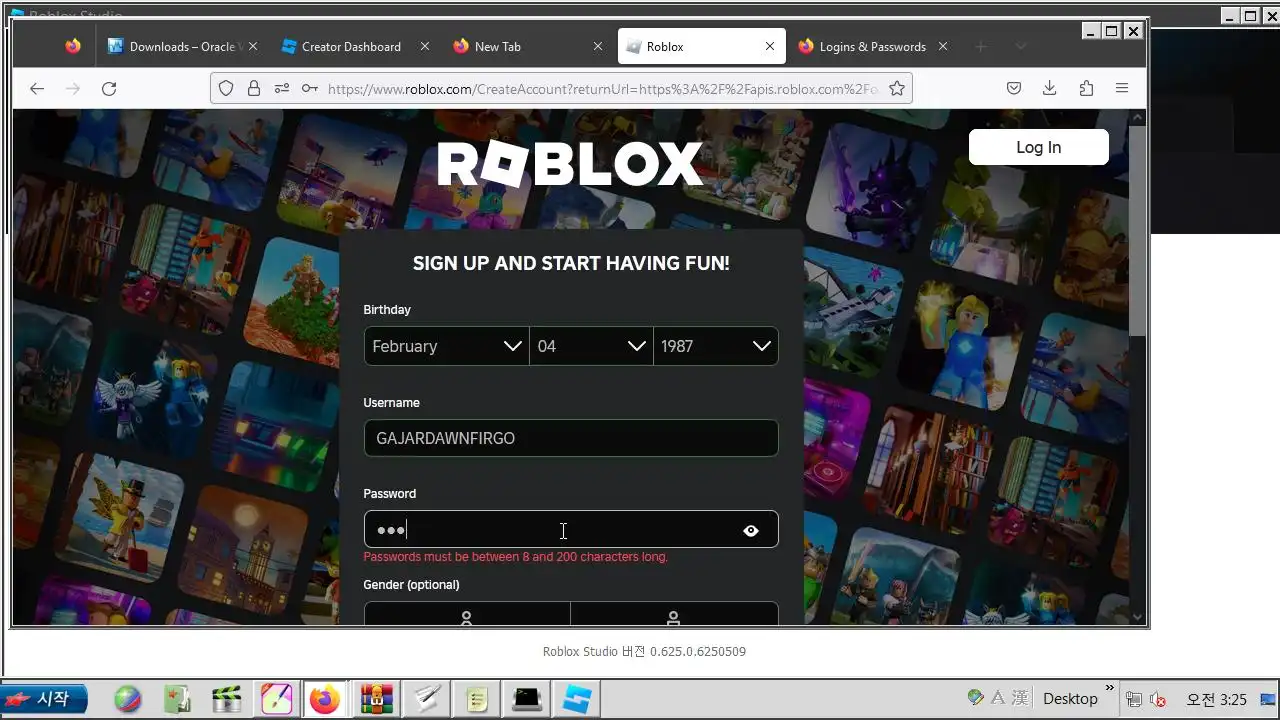Click the Roblox Studio version text
1280x720 pixels.
[644, 651]
